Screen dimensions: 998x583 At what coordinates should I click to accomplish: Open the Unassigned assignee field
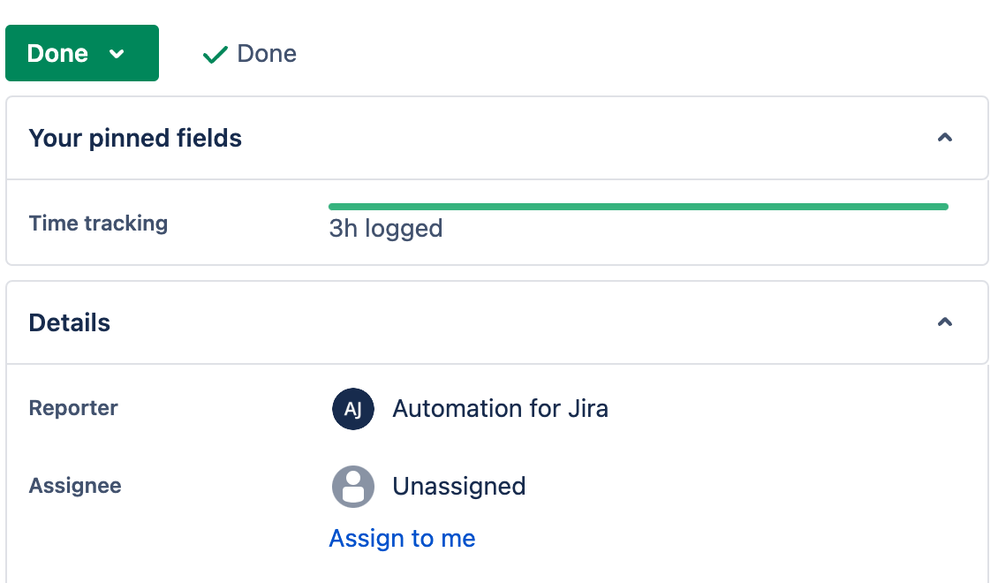point(459,486)
